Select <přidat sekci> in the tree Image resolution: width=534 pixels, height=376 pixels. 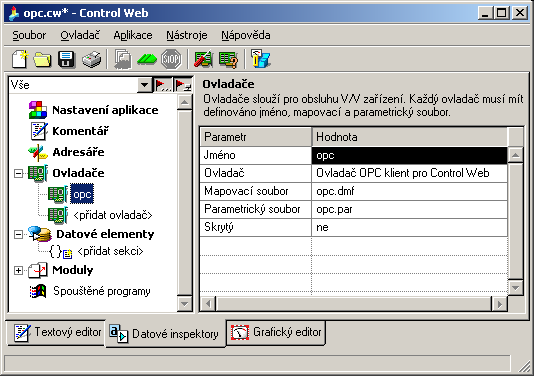tap(110, 251)
